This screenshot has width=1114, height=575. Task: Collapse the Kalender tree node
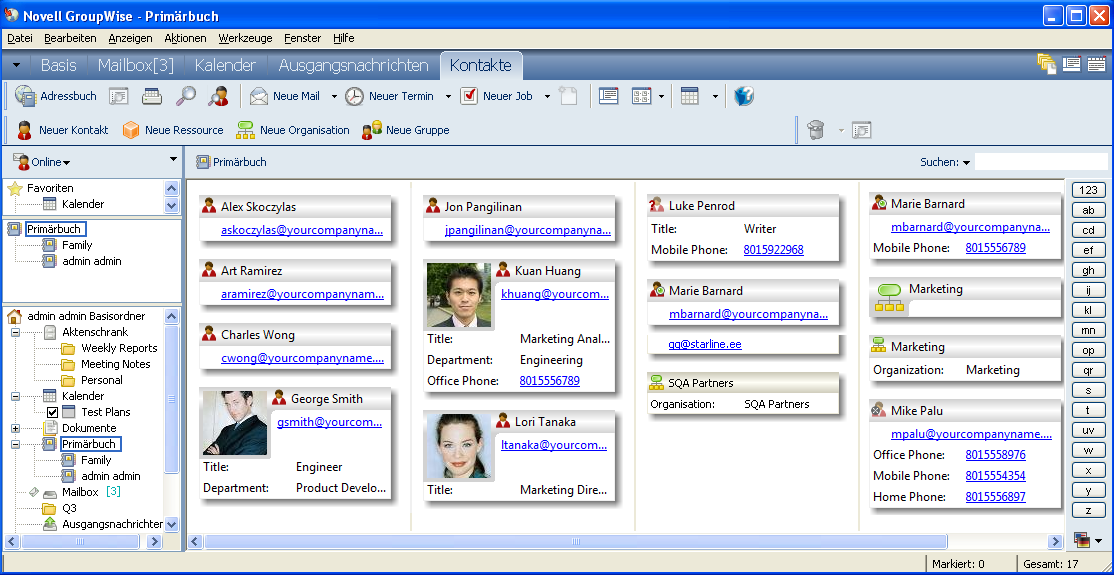[x=15, y=397]
